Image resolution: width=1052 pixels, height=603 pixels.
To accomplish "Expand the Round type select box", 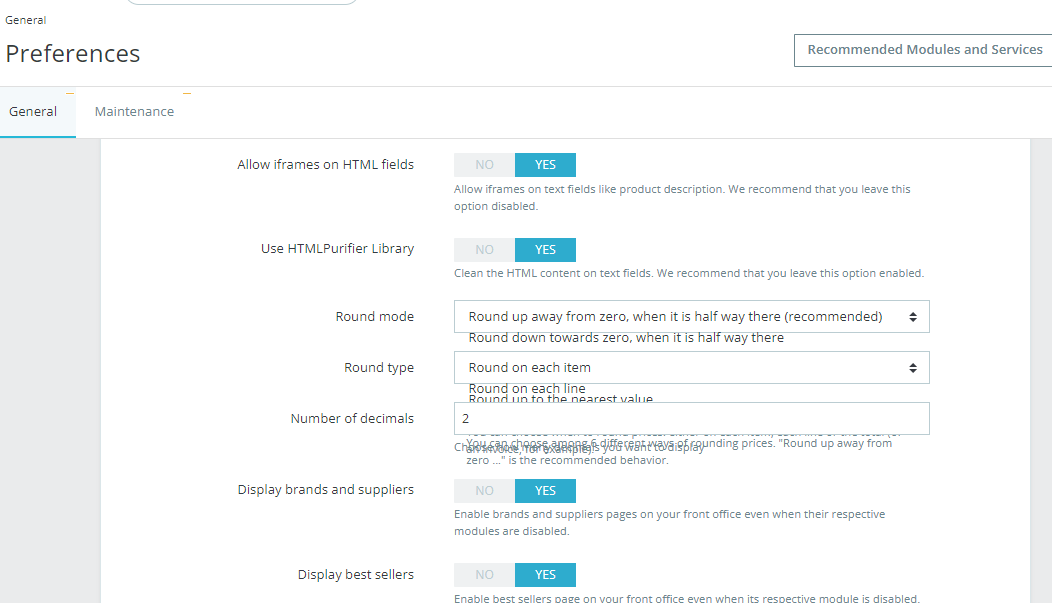I will pos(690,368).
